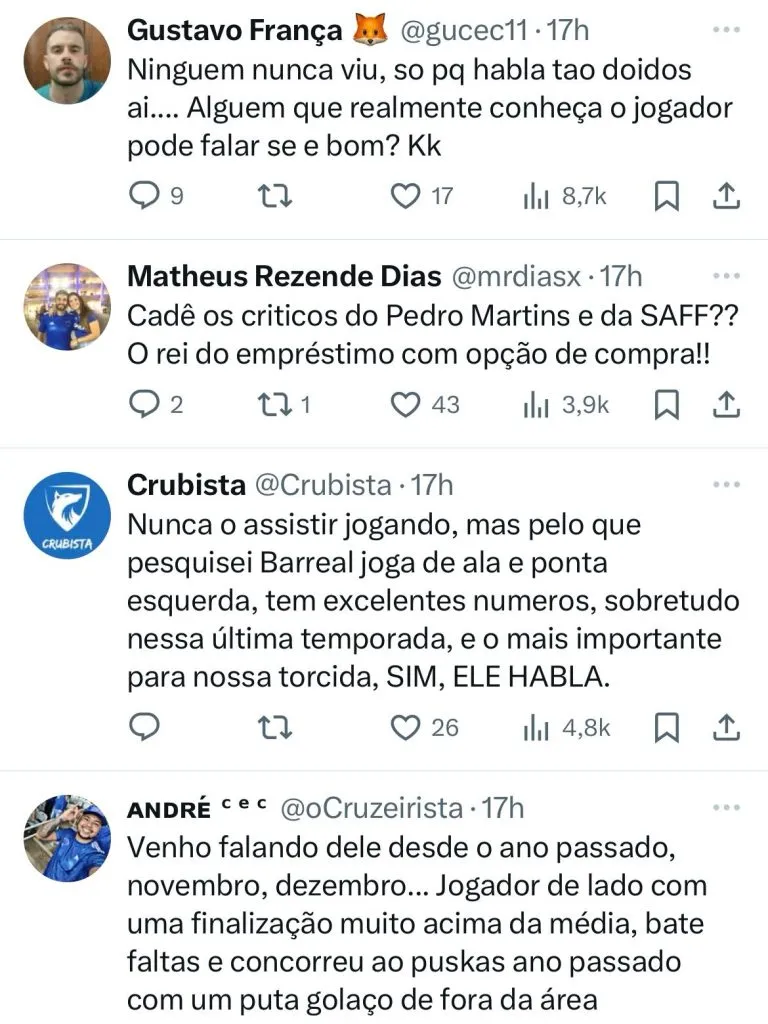Like Gustavo França's tweet
The height and width of the screenshot is (1024, 768).
[x=405, y=196]
